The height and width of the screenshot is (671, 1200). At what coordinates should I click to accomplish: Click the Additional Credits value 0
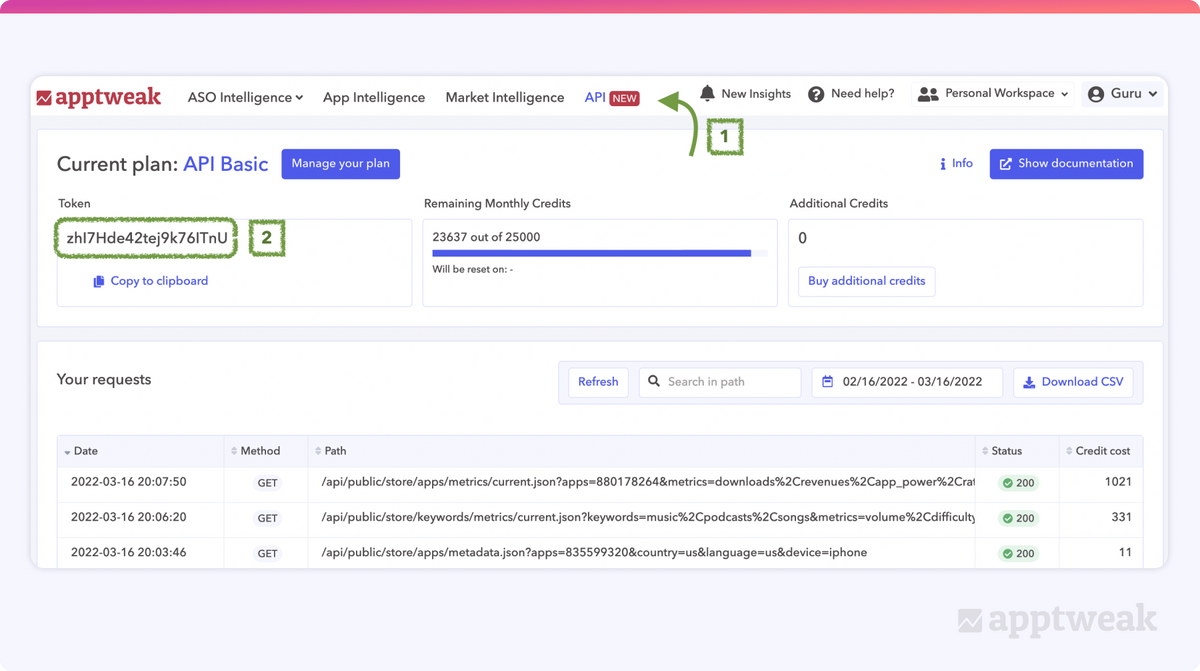[802, 238]
